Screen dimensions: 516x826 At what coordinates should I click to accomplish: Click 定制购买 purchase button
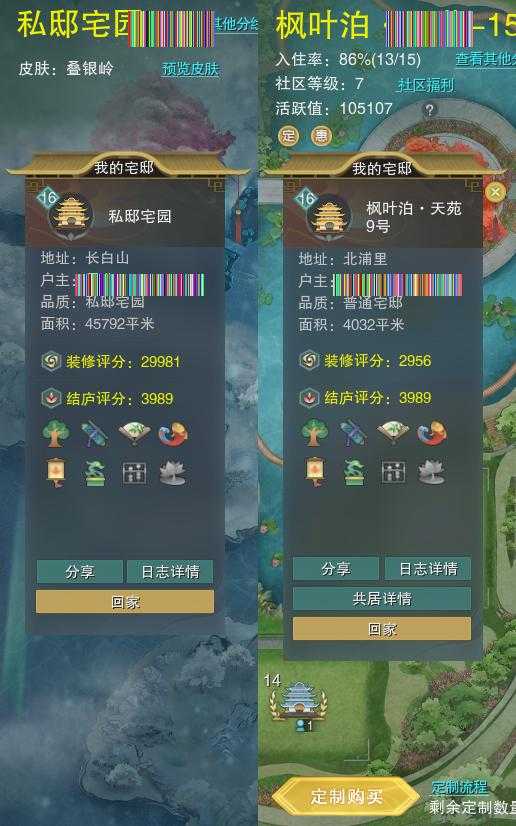pyautogui.click(x=346, y=796)
